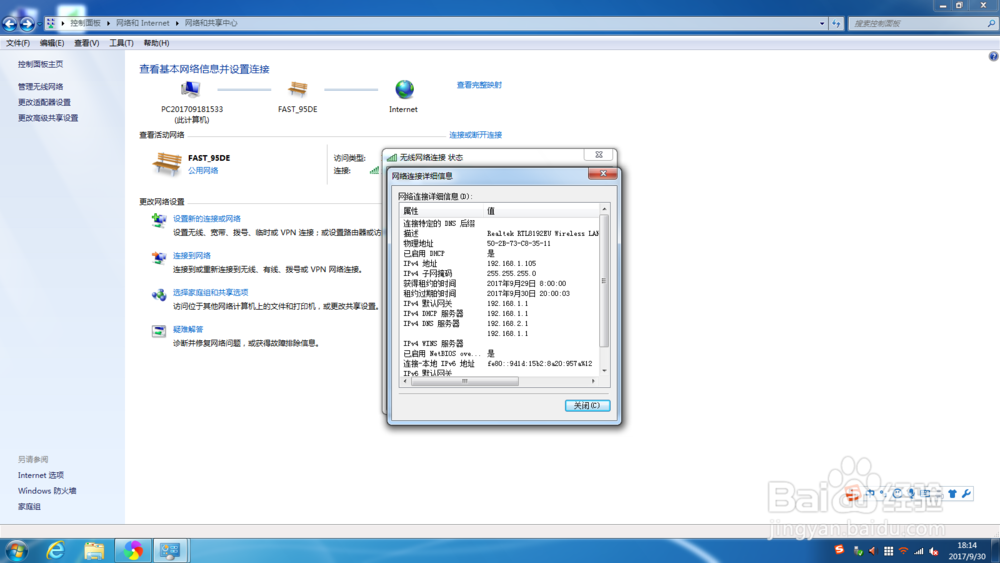Click the 网络和 Internet breadcrumb
Viewport: 1000px width, 563px height.
click(143, 23)
